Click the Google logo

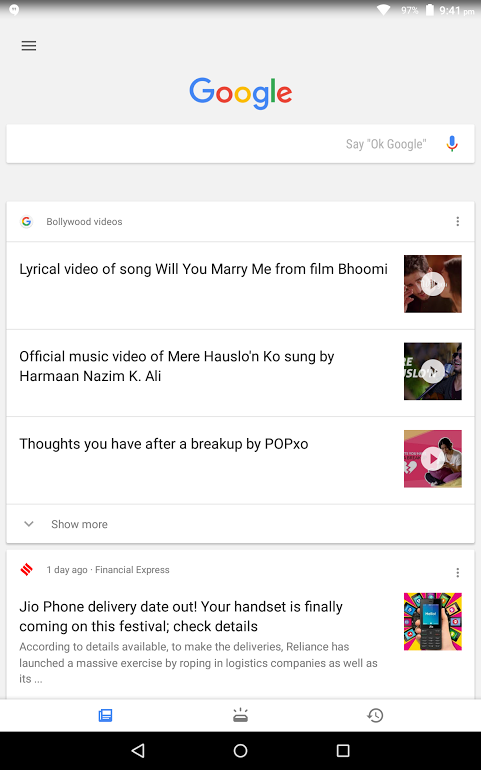[241, 93]
